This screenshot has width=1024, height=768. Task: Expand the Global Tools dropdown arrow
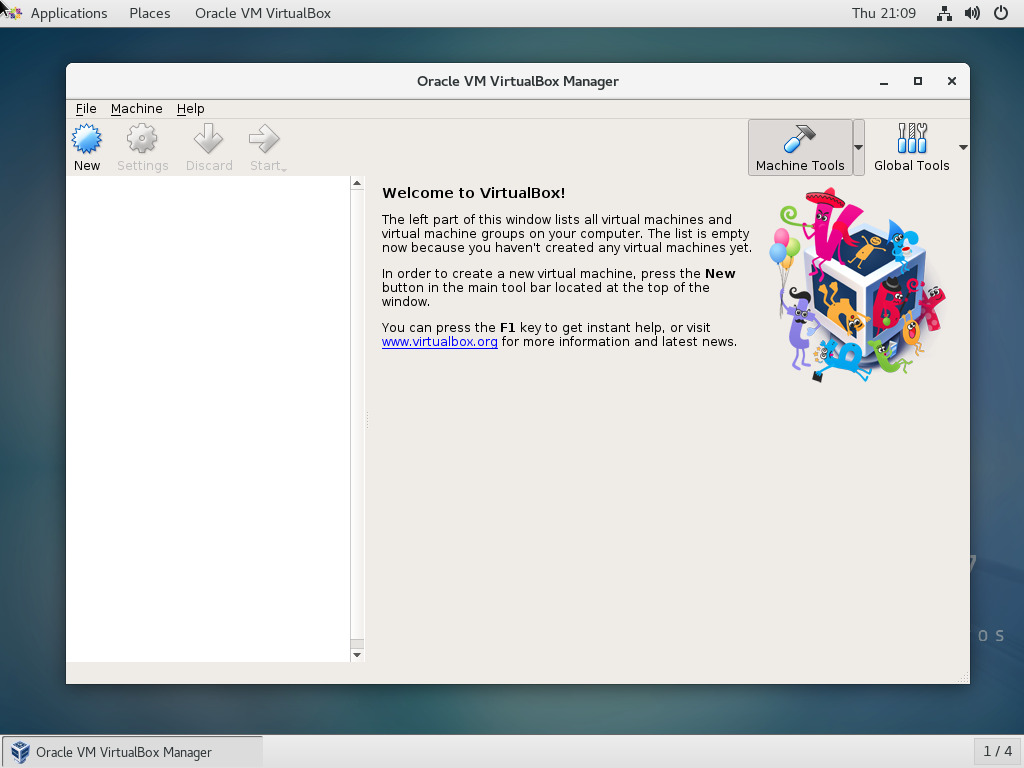point(963,148)
